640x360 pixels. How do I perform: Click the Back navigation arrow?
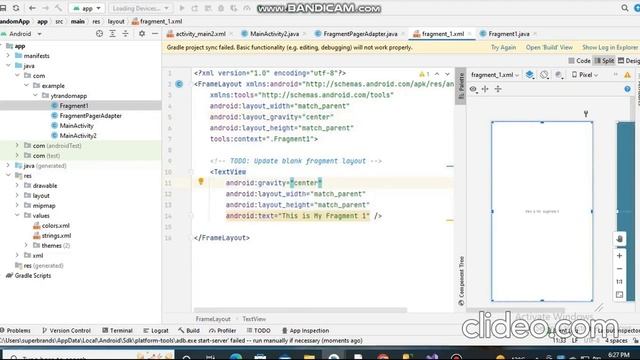pos(32,8)
